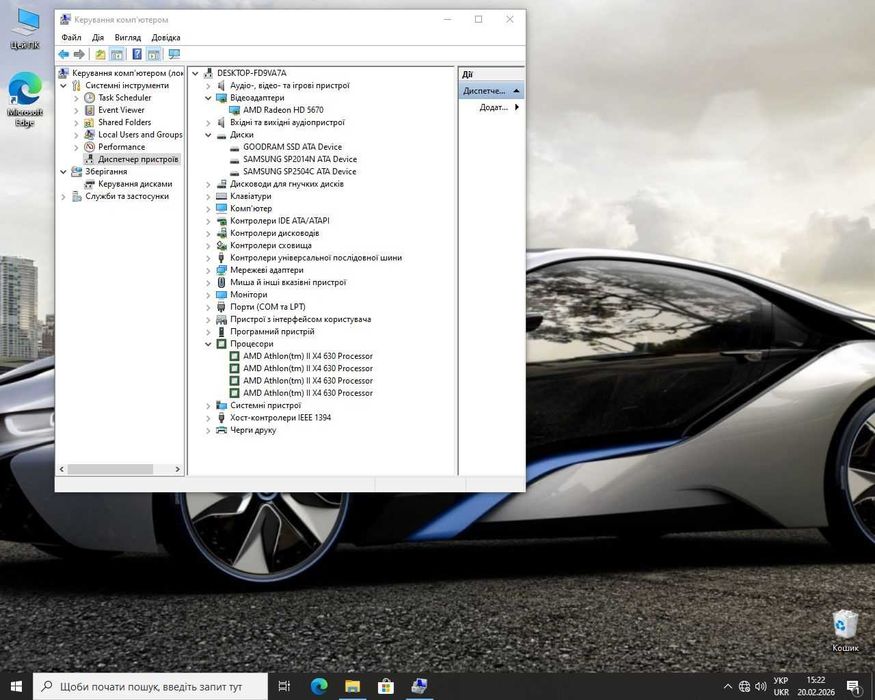Viewport: 875px width, 700px height.
Task: Select SAMSUNG SP2504C ATA Device
Action: pos(299,171)
